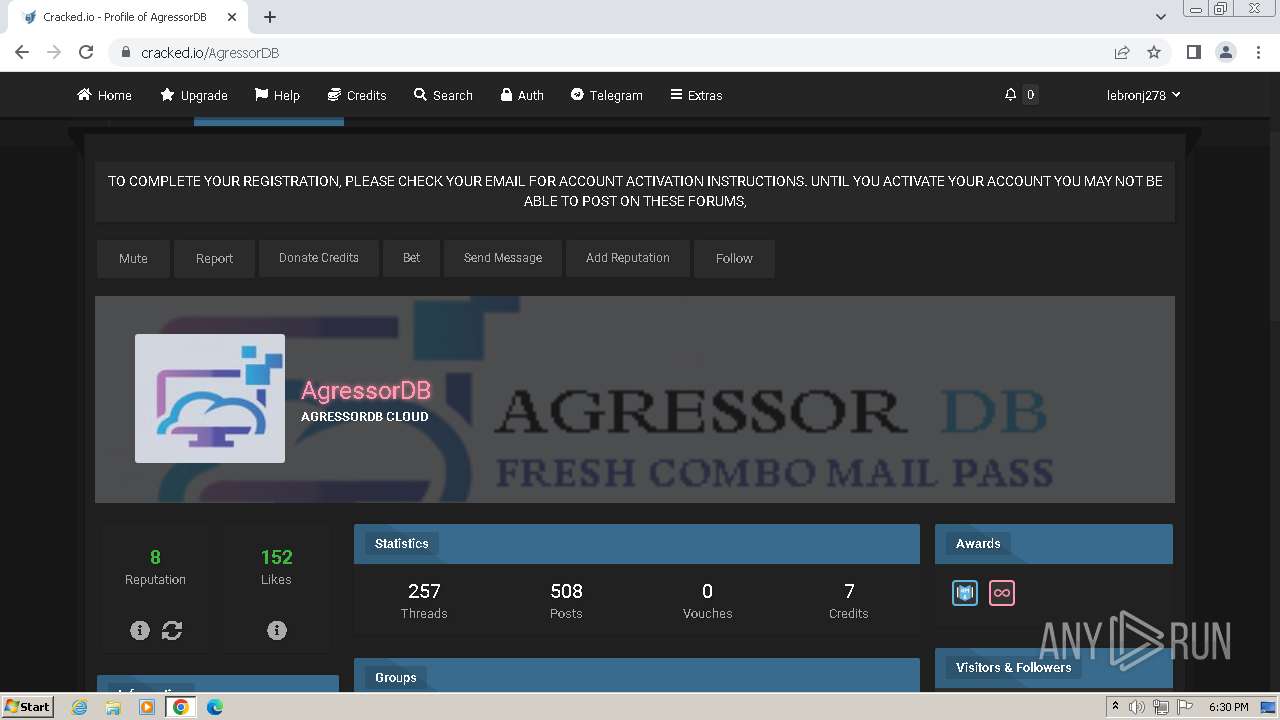1280x720 pixels.
Task: Open Chrome's three-dot menu
Action: point(1258,52)
